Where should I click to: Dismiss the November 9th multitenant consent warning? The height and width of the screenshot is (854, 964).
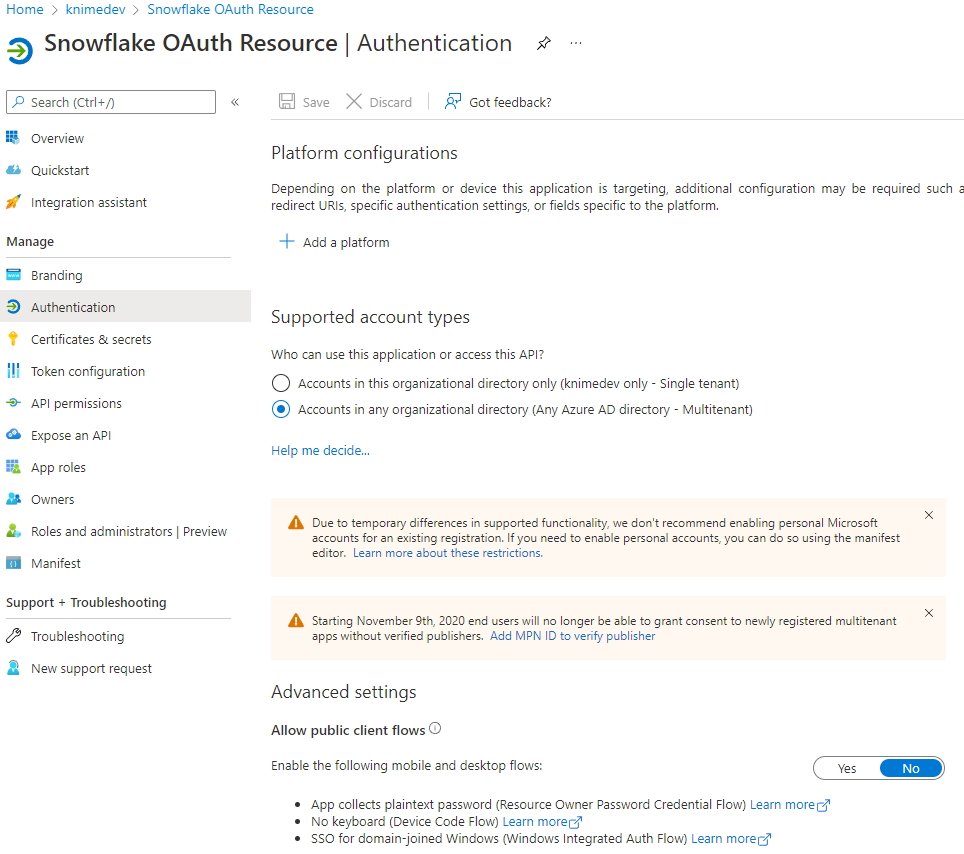click(929, 613)
